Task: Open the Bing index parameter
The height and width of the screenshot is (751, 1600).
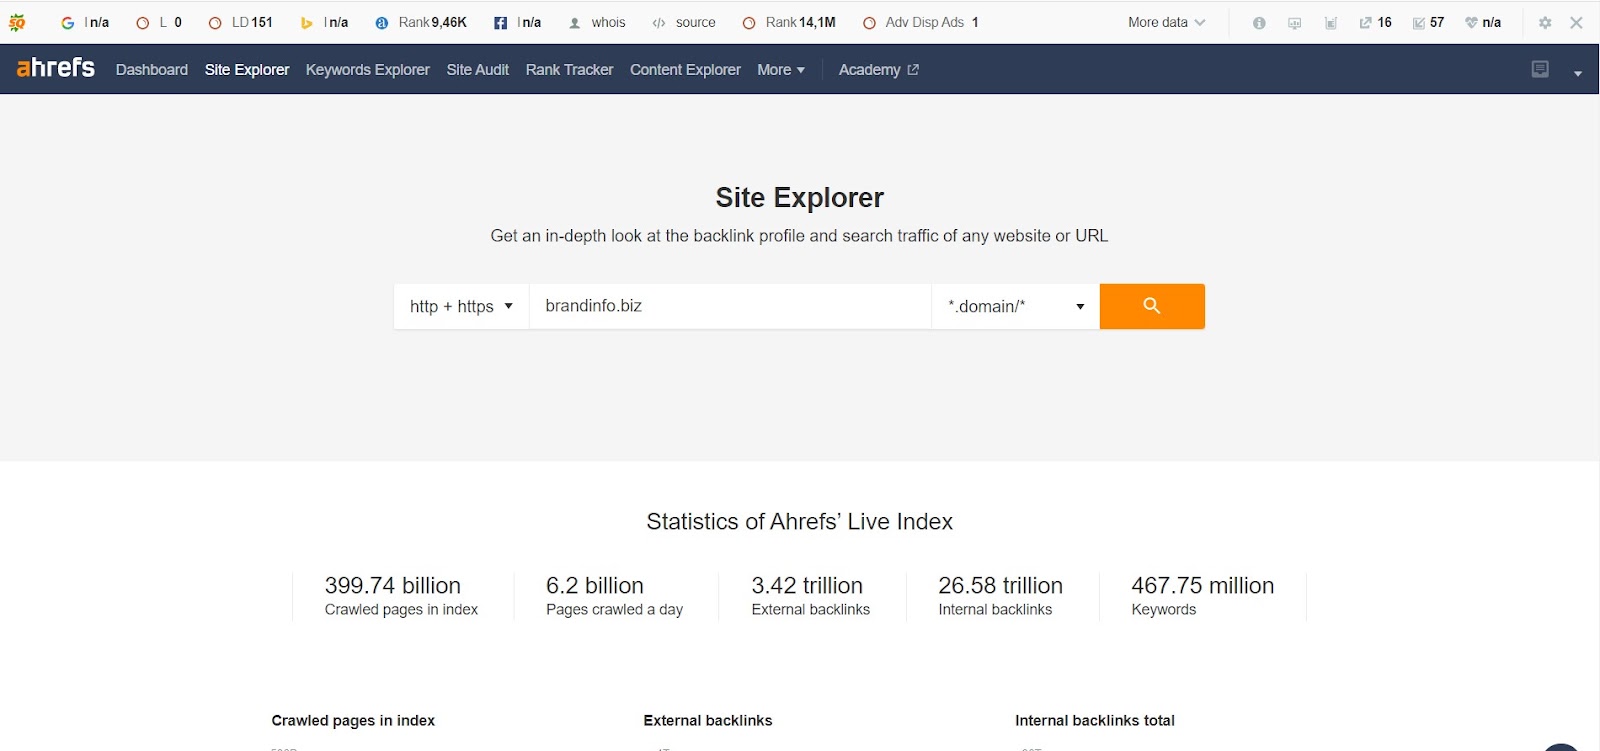Action: (324, 22)
